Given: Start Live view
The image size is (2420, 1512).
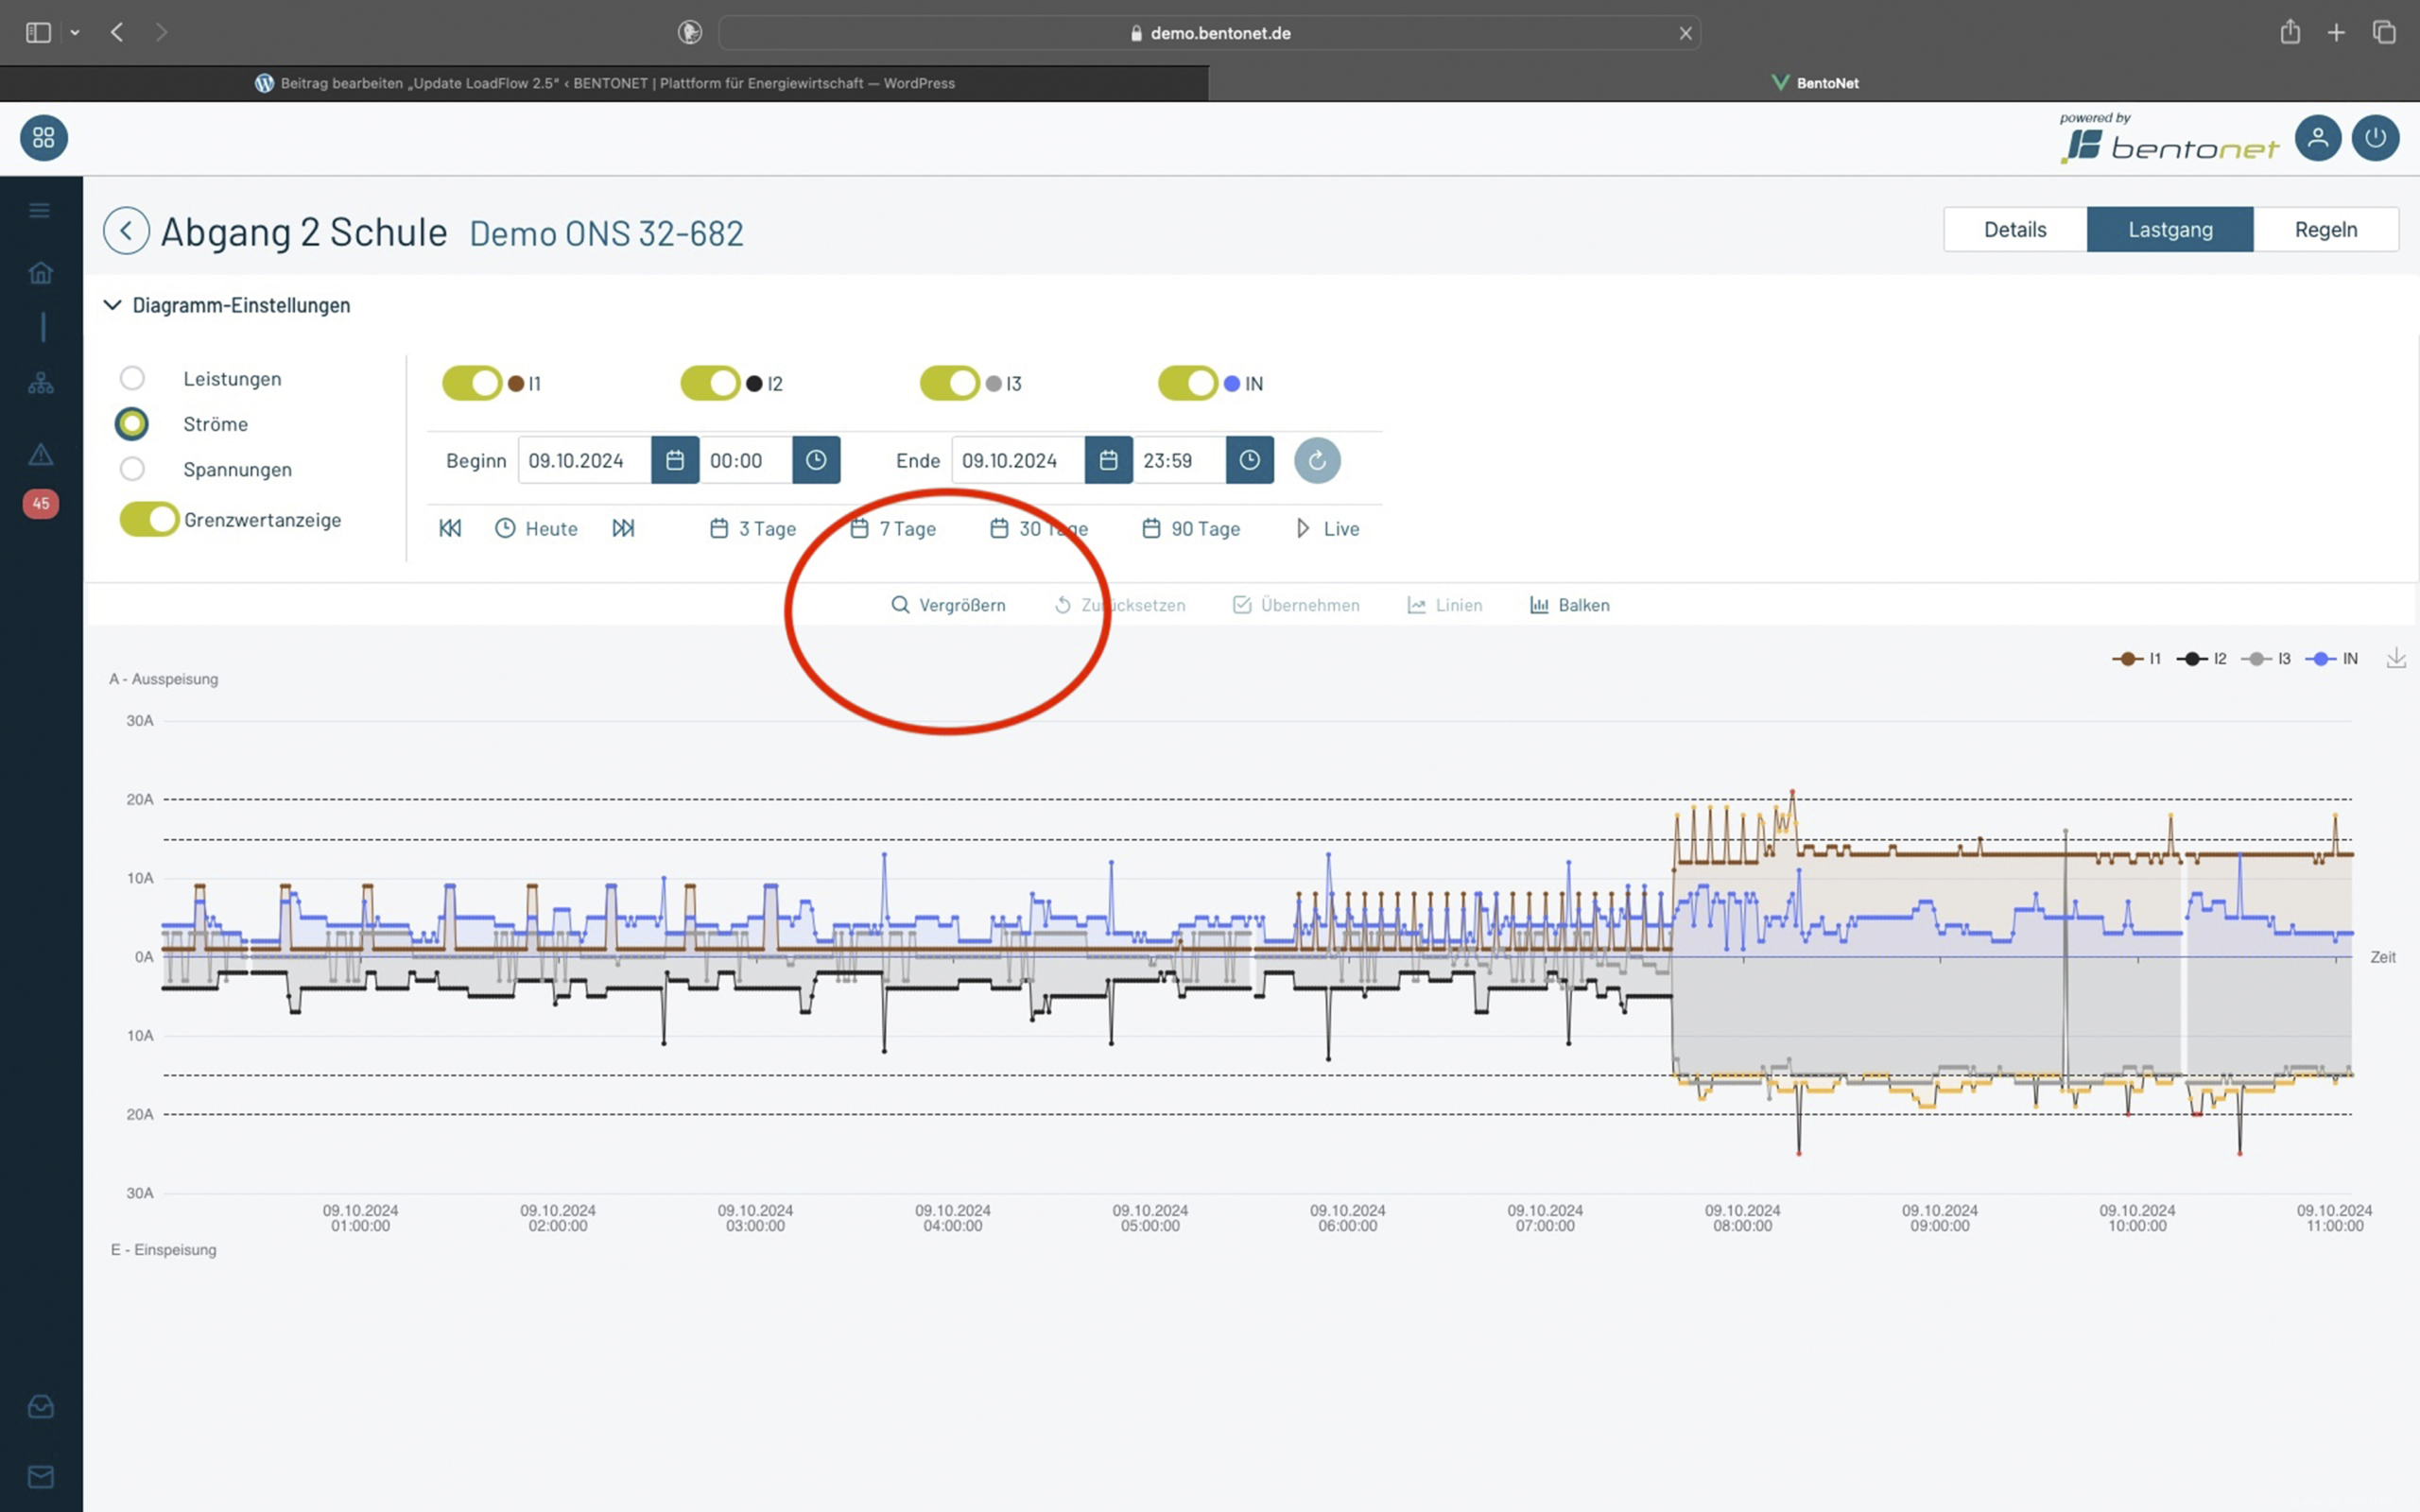Looking at the screenshot, I should tap(1327, 528).
